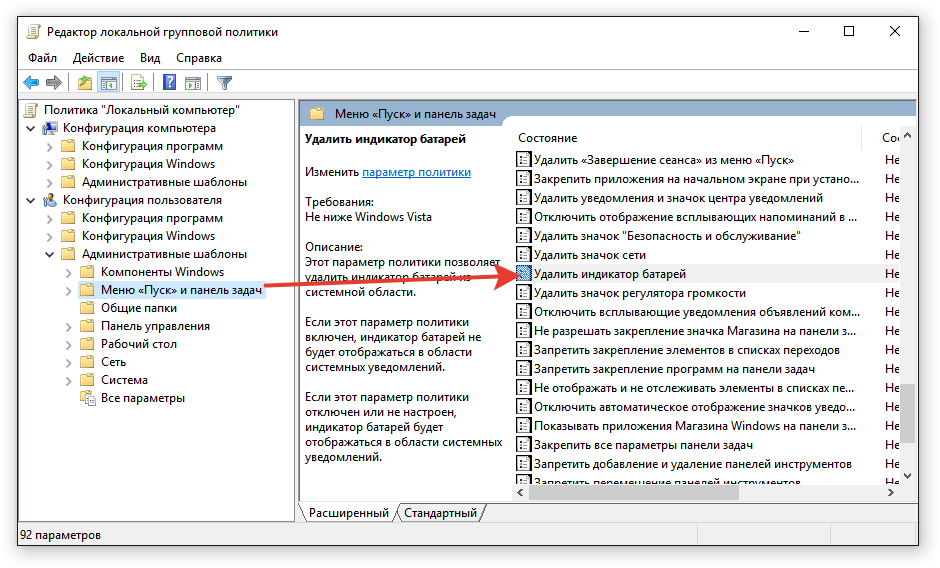This screenshot has width=940, height=568.
Task: Open the Help question mark icon
Action: click(170, 82)
